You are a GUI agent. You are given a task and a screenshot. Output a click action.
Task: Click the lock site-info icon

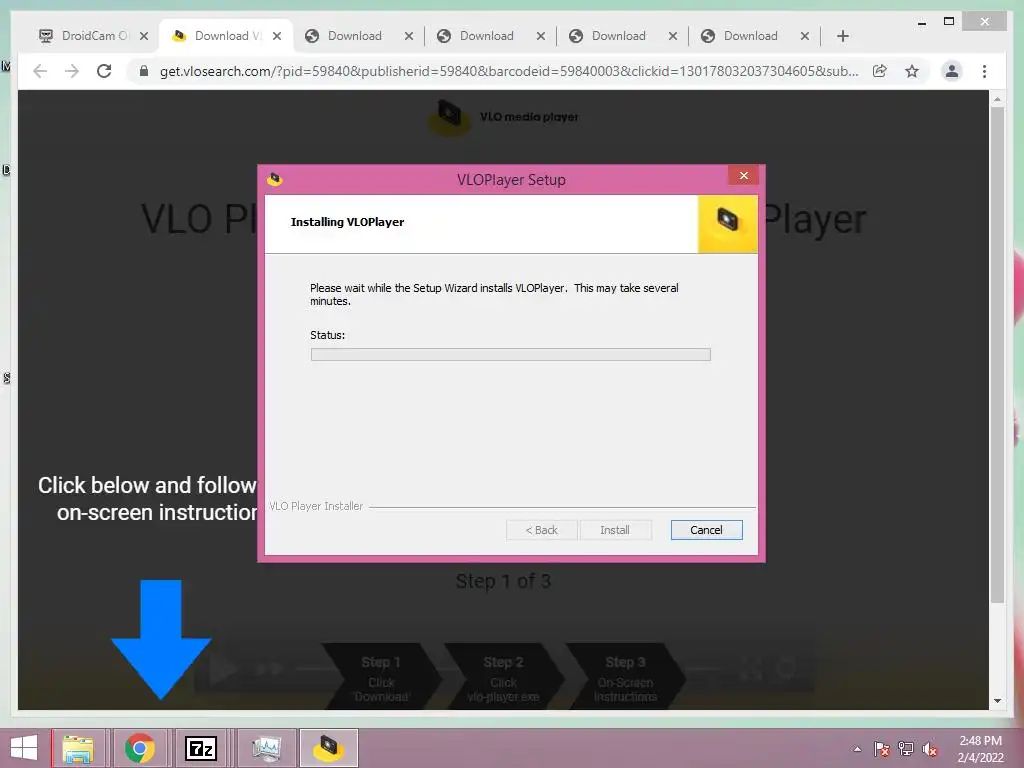point(144,71)
